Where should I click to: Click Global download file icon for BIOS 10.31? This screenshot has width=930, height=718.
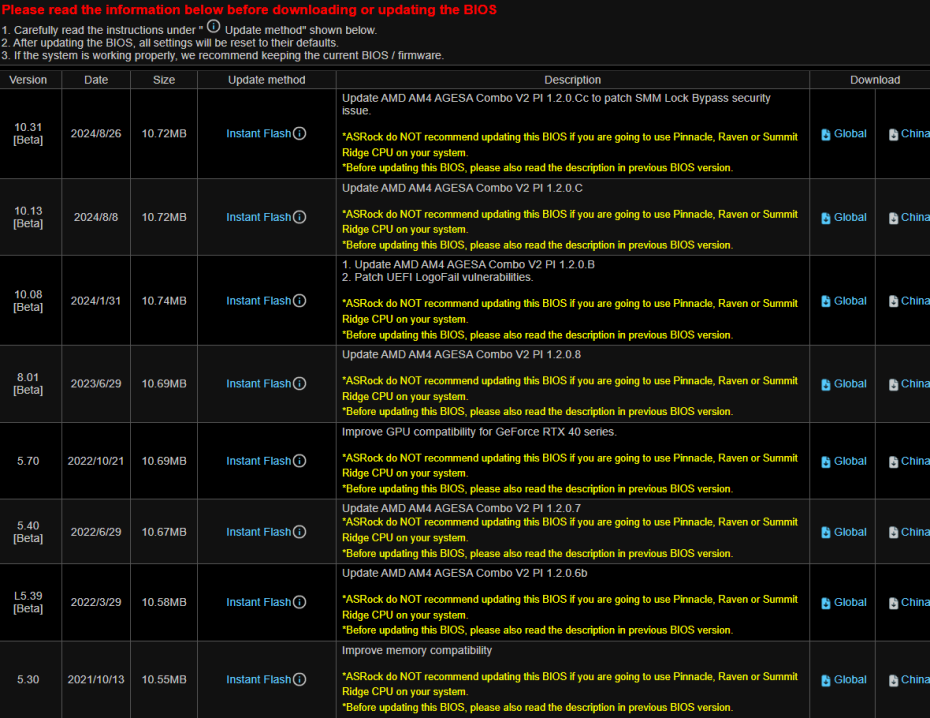[826, 135]
